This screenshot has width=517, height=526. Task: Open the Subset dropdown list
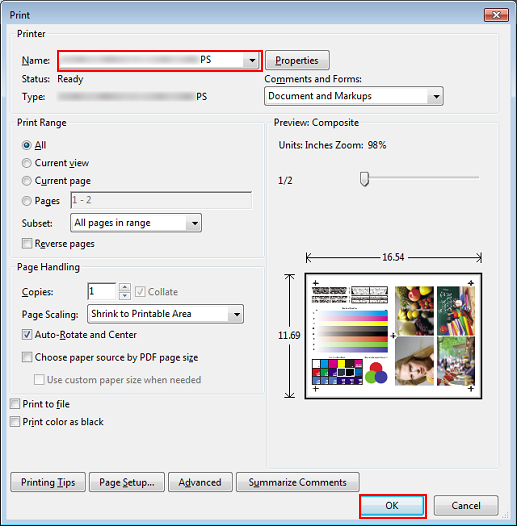click(136, 223)
